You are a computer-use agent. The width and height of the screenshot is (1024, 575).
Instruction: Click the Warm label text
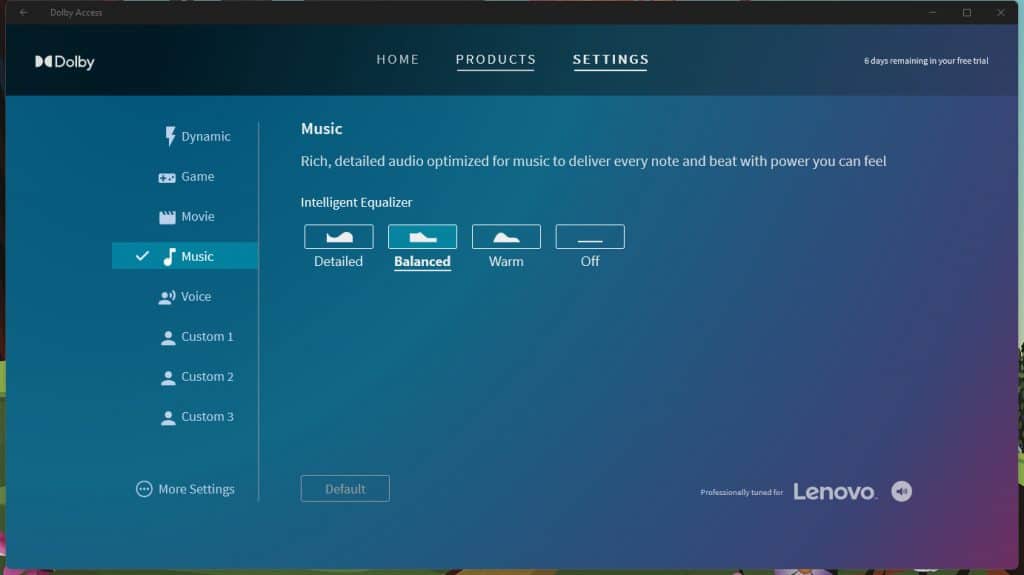[506, 261]
